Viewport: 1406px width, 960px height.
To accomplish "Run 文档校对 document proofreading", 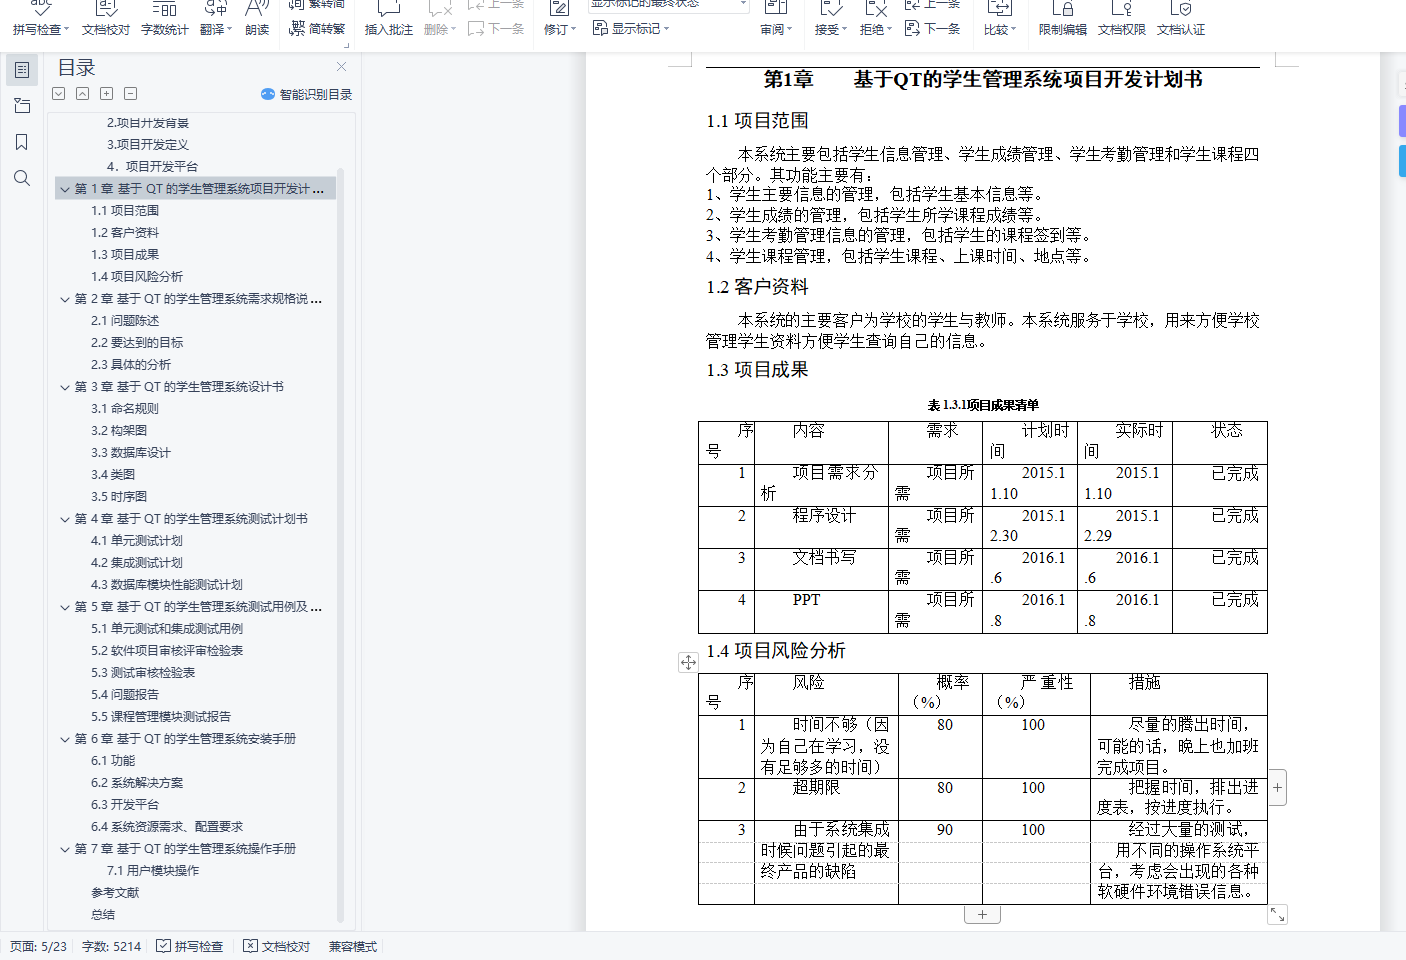I will [x=105, y=19].
